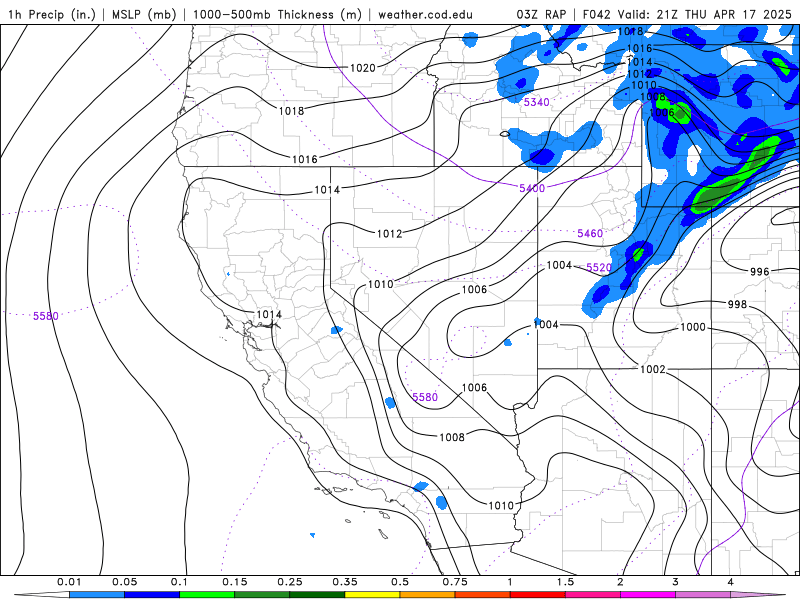The width and height of the screenshot is (800, 600).
Task: Click the legend value 2
Action: point(620,582)
